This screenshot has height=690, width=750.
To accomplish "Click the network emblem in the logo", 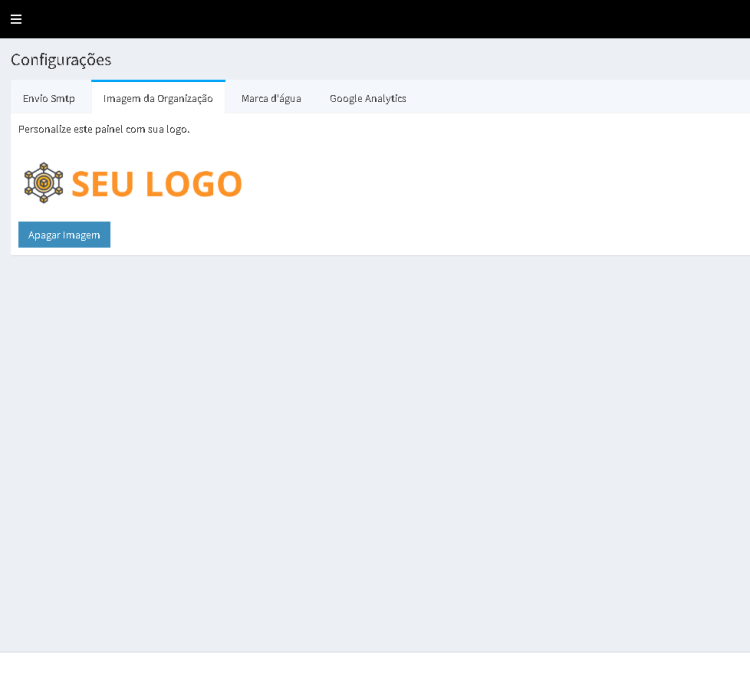I will (43, 183).
